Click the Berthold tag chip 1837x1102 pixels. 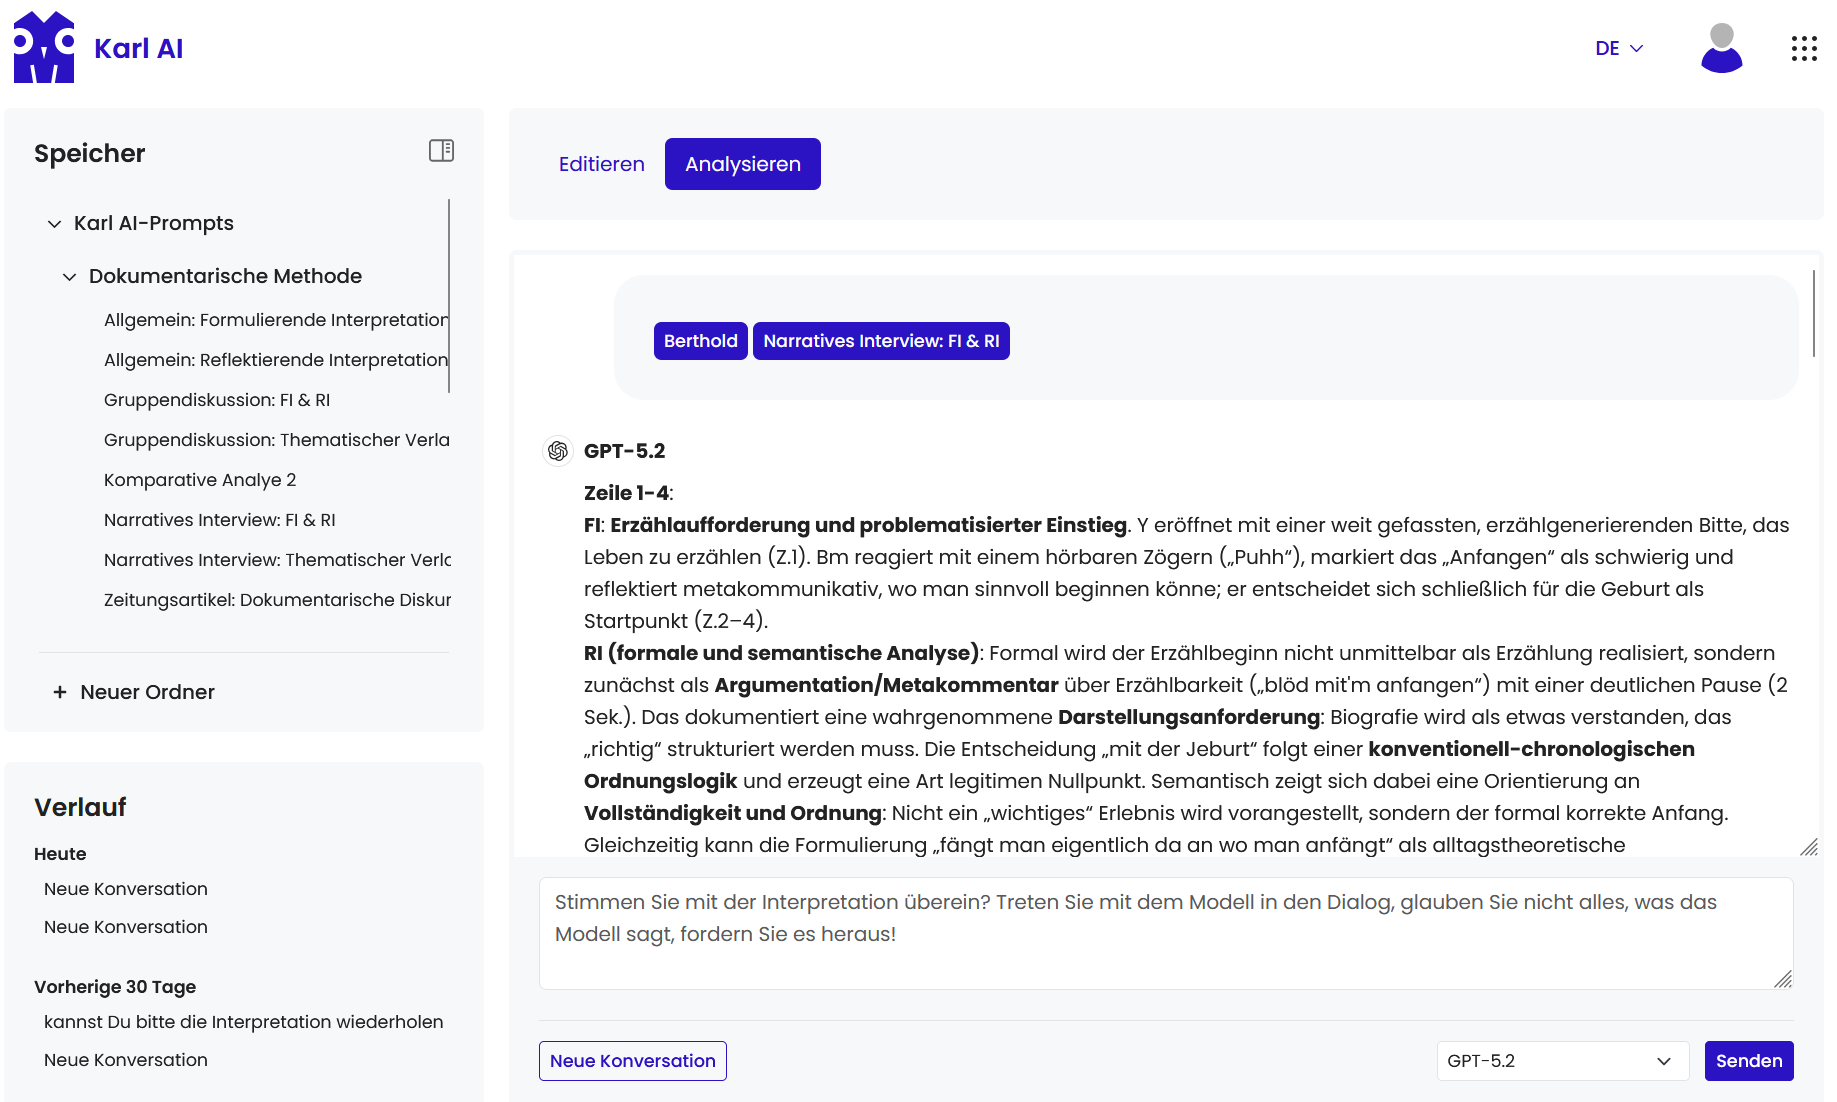pyautogui.click(x=700, y=341)
